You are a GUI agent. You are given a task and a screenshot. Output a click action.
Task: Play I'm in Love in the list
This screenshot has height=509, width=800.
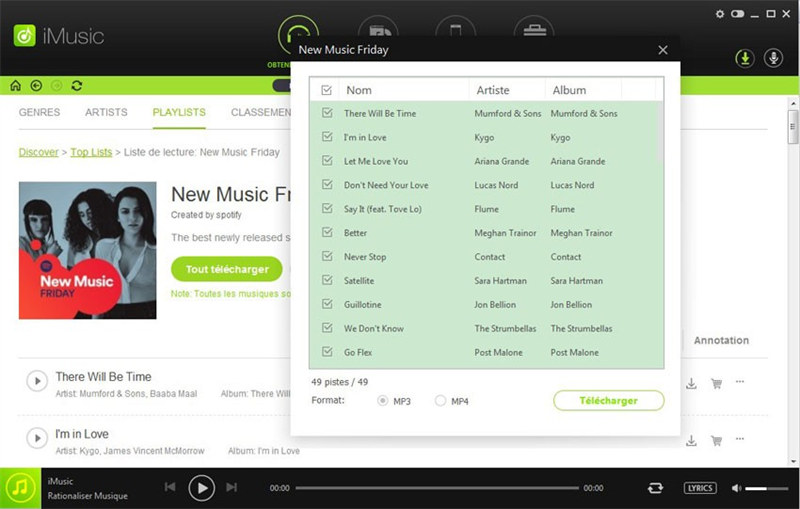click(37, 438)
